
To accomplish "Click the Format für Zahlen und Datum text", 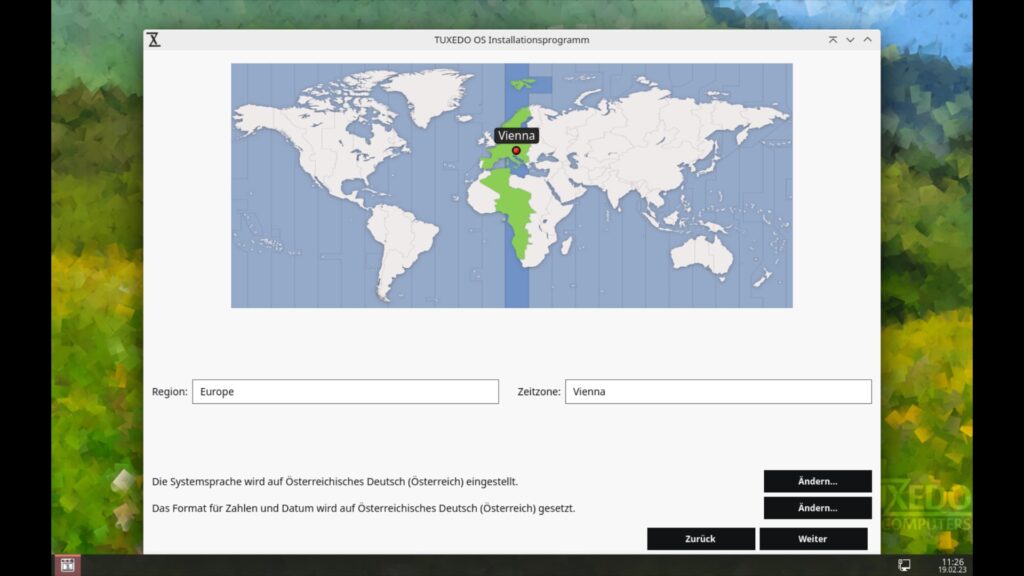I will pyautogui.click(x=363, y=508).
